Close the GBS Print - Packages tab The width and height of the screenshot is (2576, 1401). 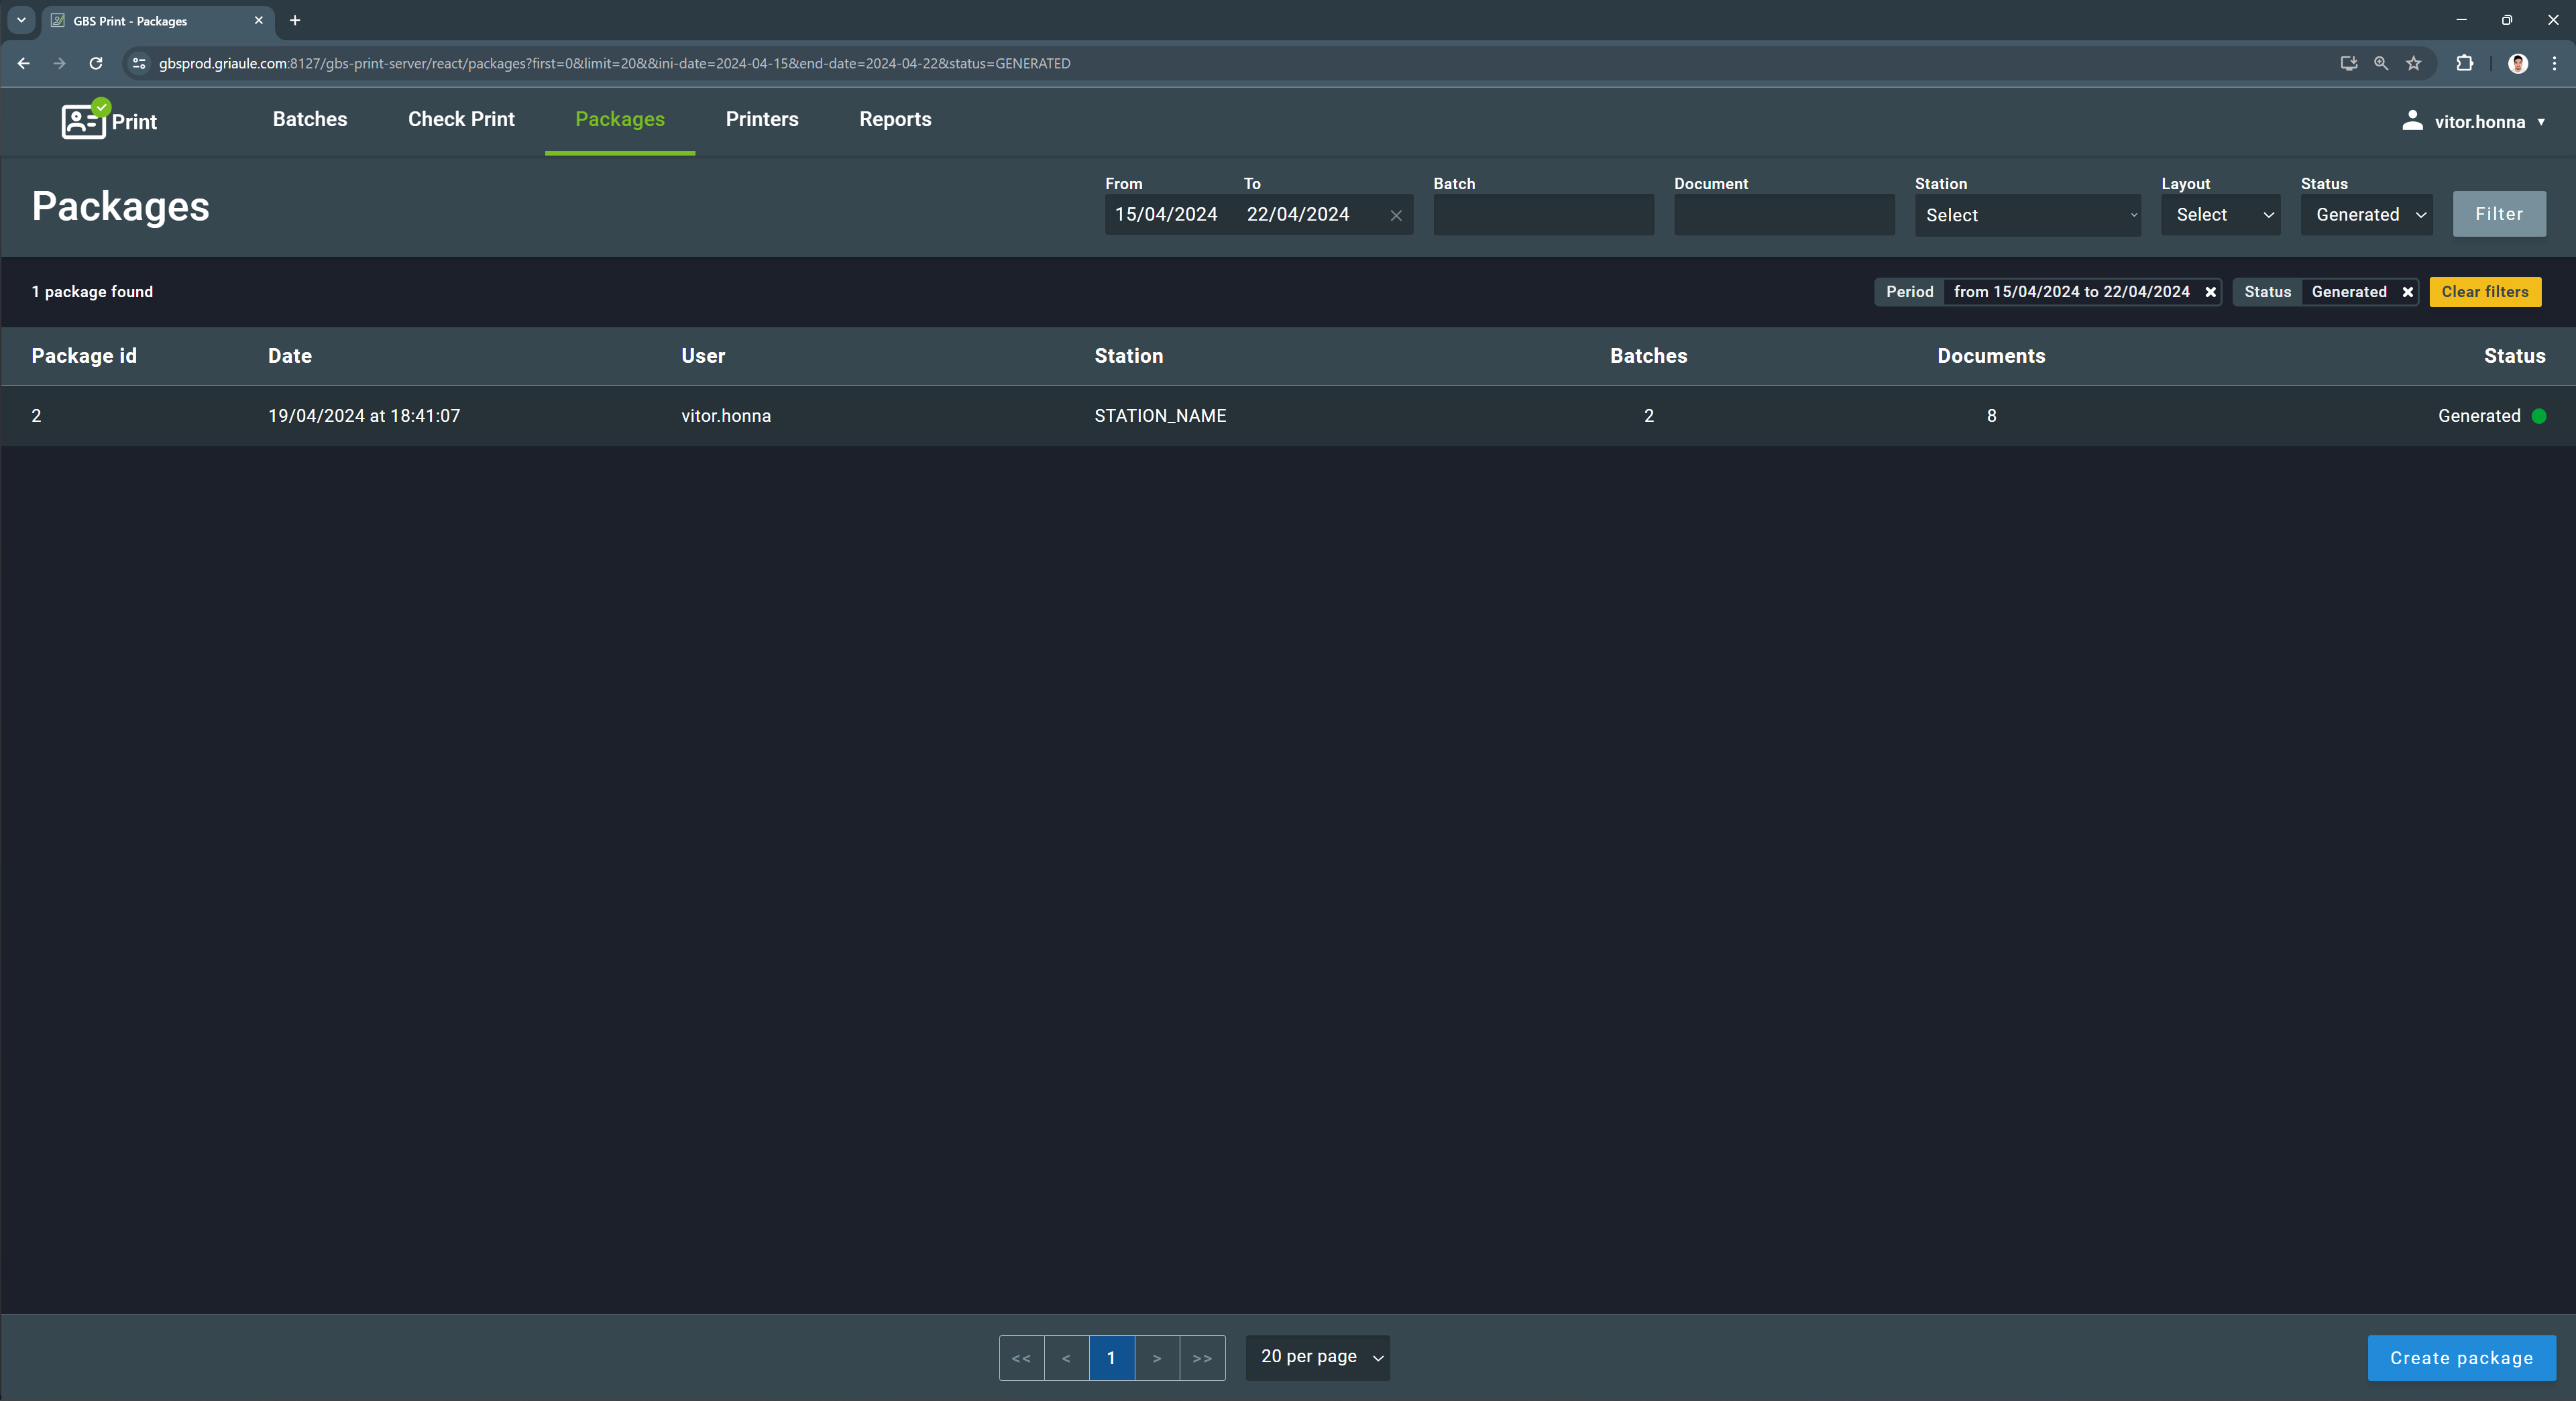[258, 20]
